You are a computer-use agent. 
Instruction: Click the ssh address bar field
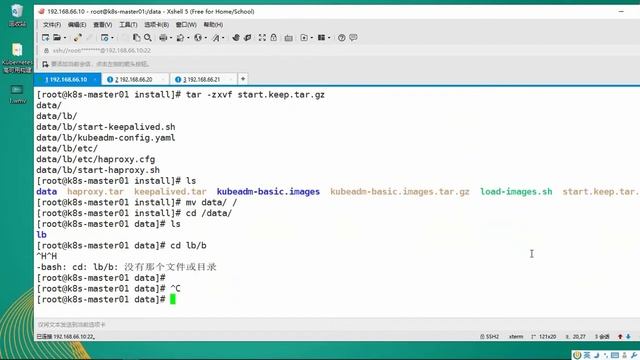(339, 51)
